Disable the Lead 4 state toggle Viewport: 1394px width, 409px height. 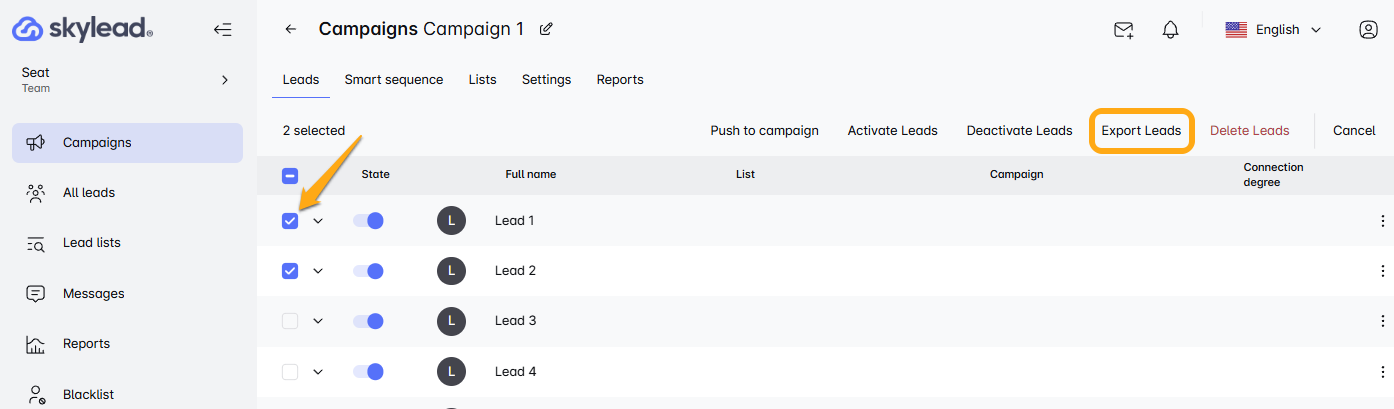[x=369, y=372]
